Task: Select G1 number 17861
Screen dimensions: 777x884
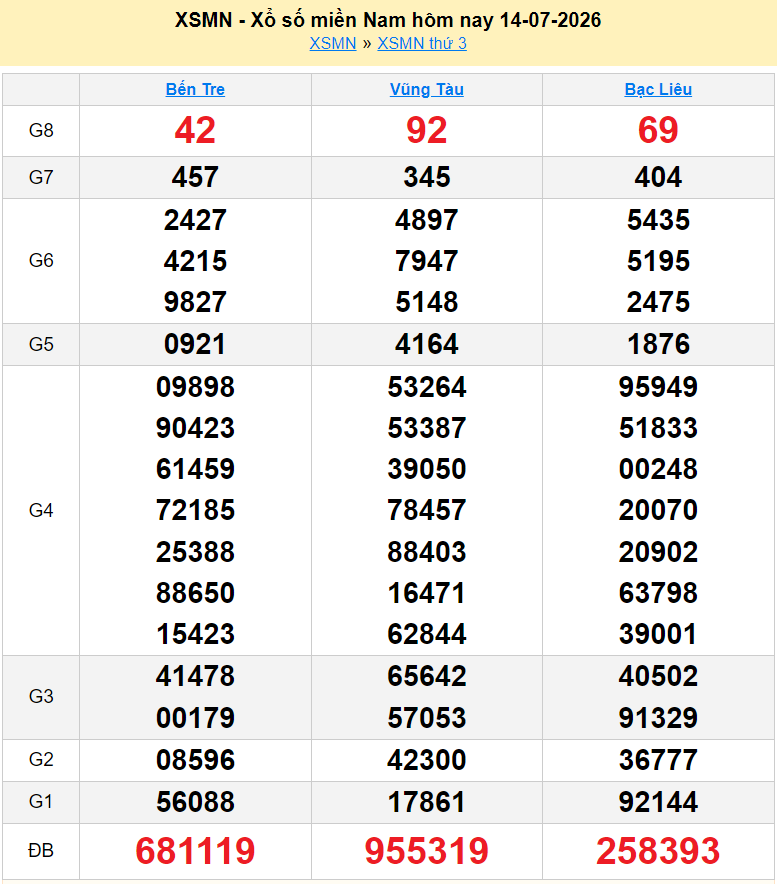Action: [x=427, y=802]
